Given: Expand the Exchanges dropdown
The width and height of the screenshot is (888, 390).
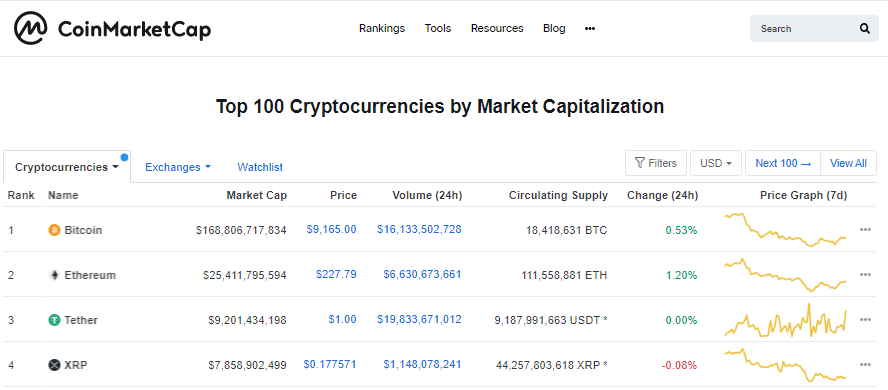Looking at the screenshot, I should 178,167.
